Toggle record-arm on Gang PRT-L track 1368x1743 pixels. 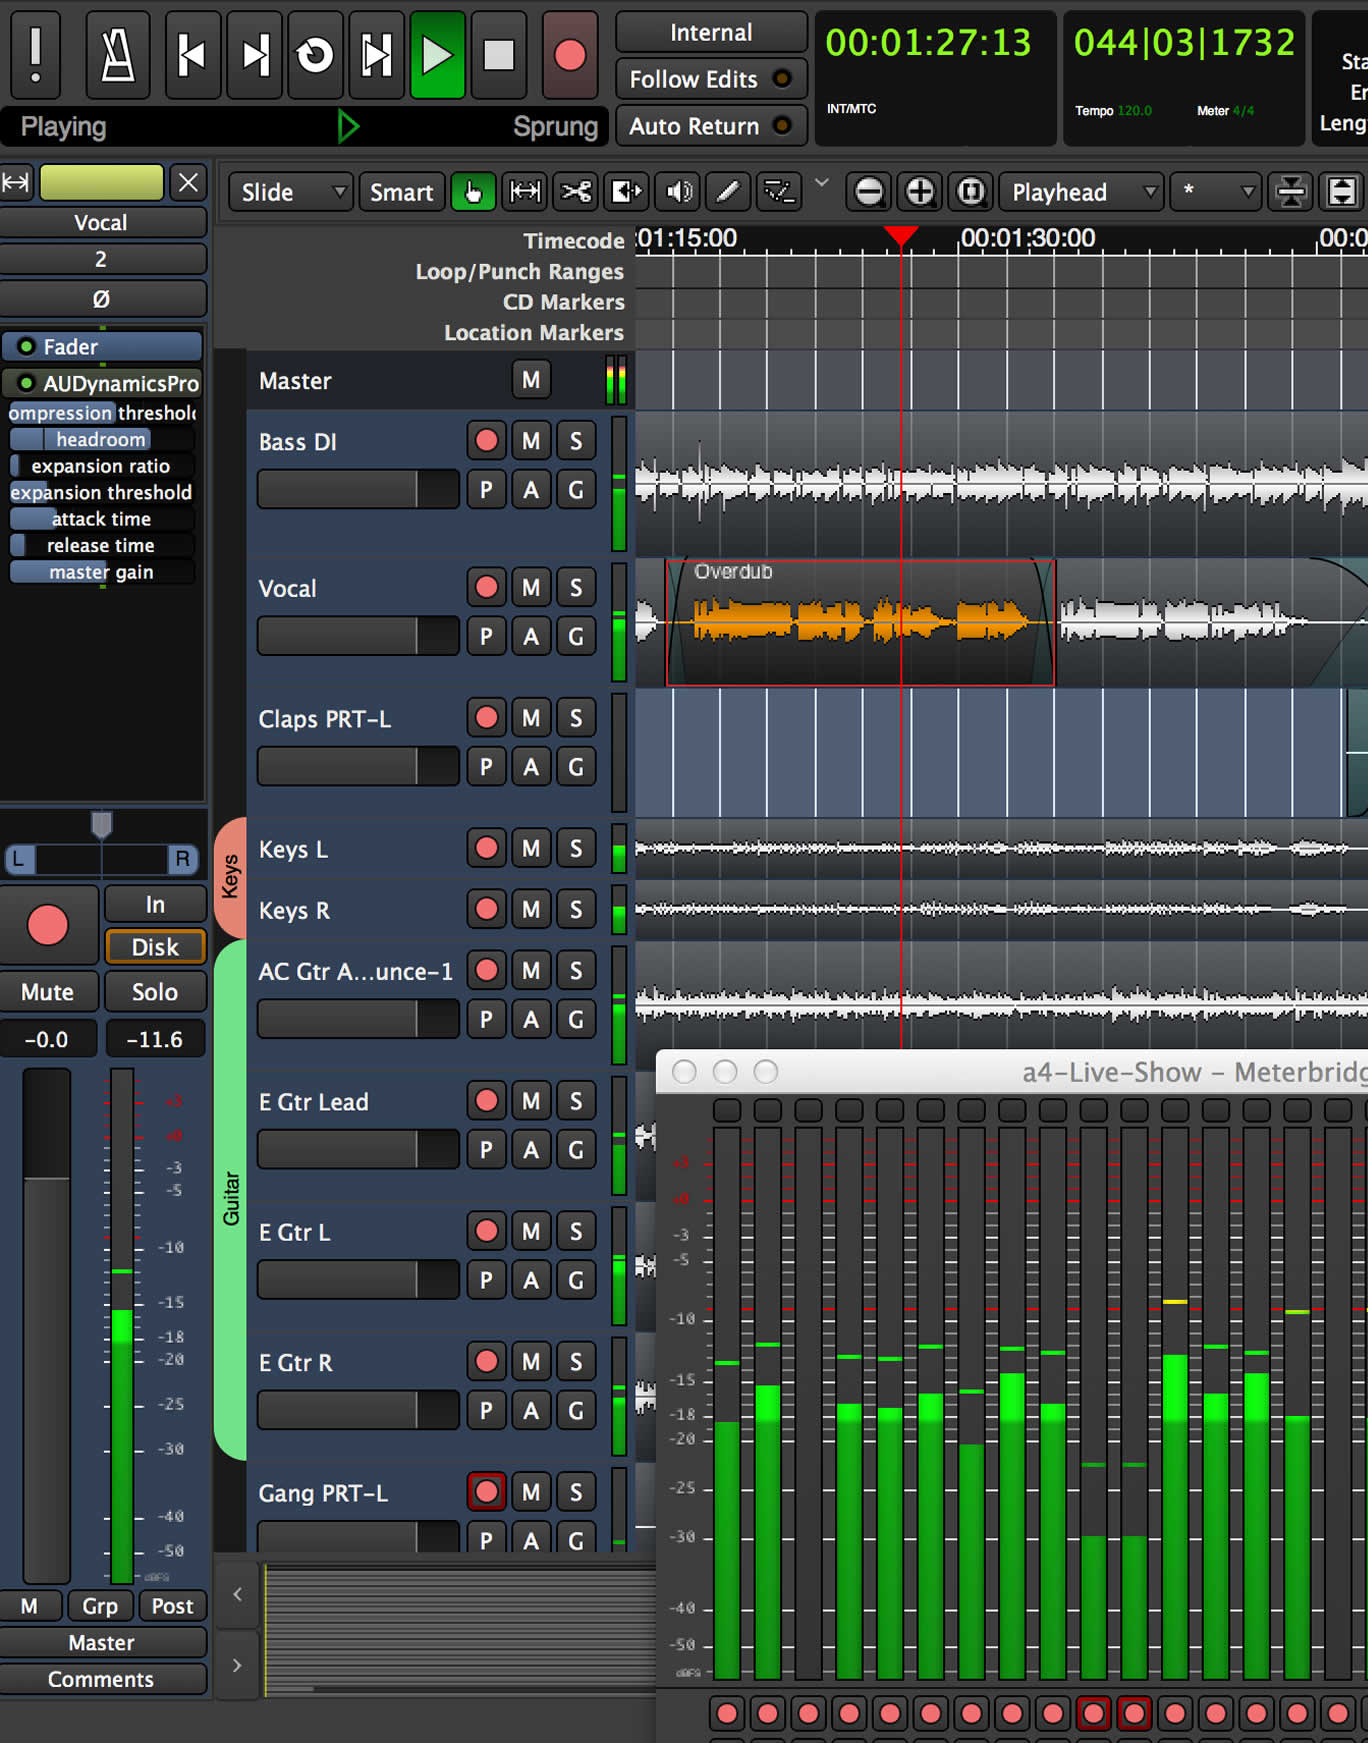pyautogui.click(x=486, y=1492)
